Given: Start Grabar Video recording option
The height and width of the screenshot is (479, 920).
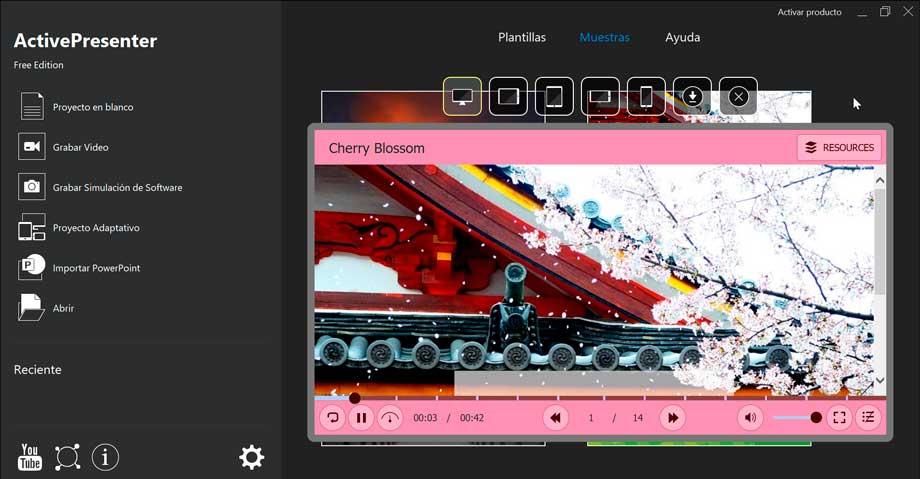Looking at the screenshot, I should coord(65,147).
